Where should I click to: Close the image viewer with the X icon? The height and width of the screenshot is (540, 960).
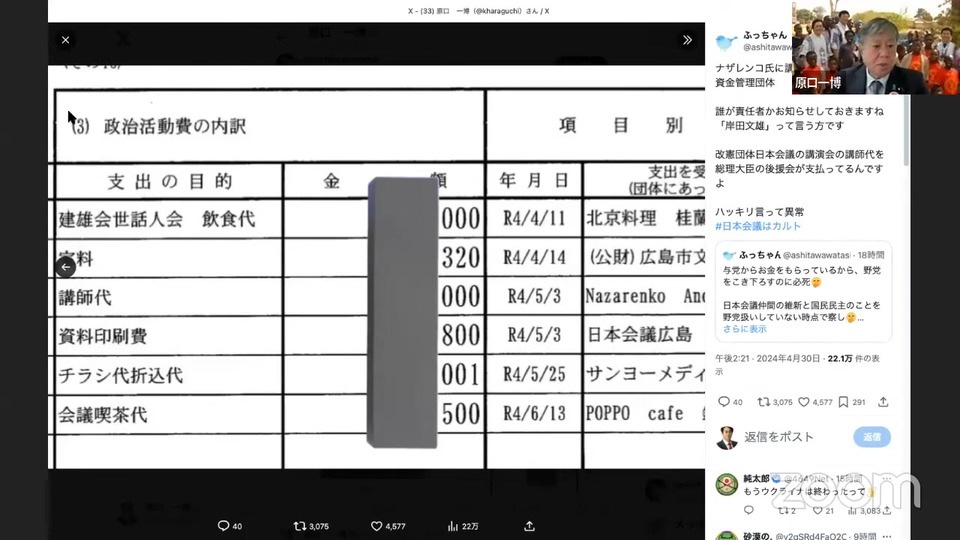point(66,40)
